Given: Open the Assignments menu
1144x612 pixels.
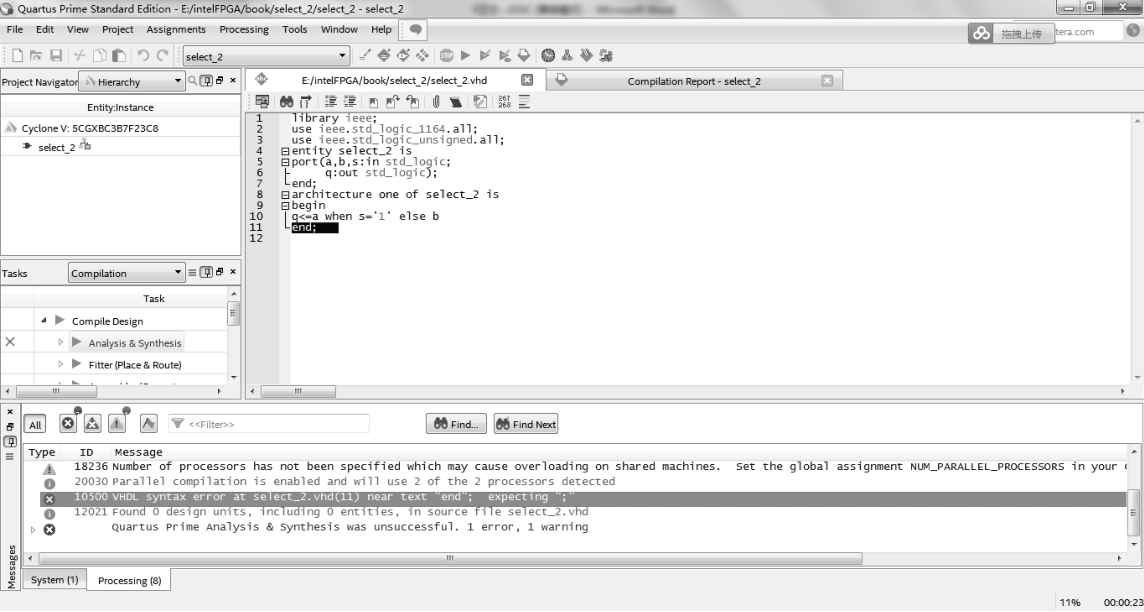Looking at the screenshot, I should [x=176, y=29].
